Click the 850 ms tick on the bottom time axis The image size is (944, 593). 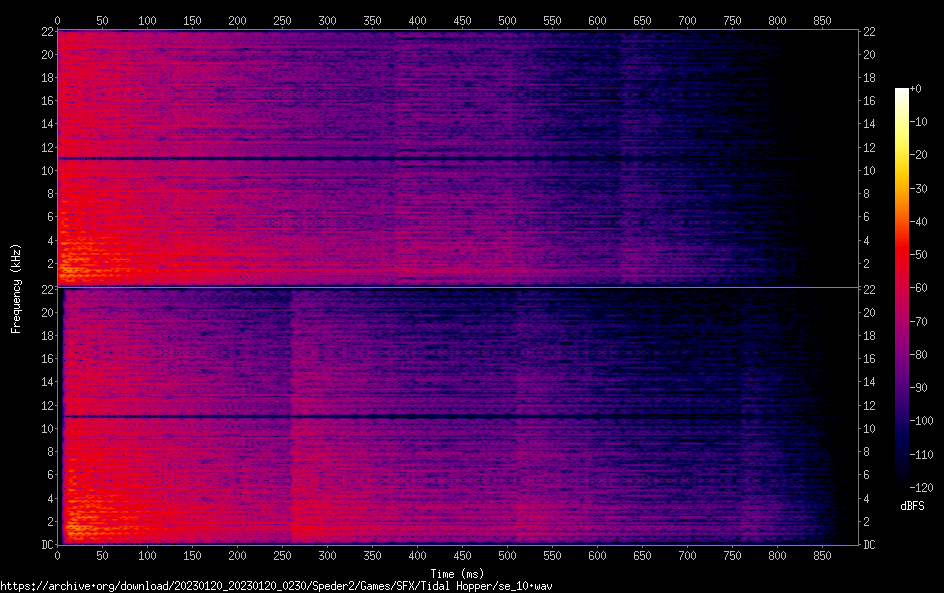[x=822, y=557]
